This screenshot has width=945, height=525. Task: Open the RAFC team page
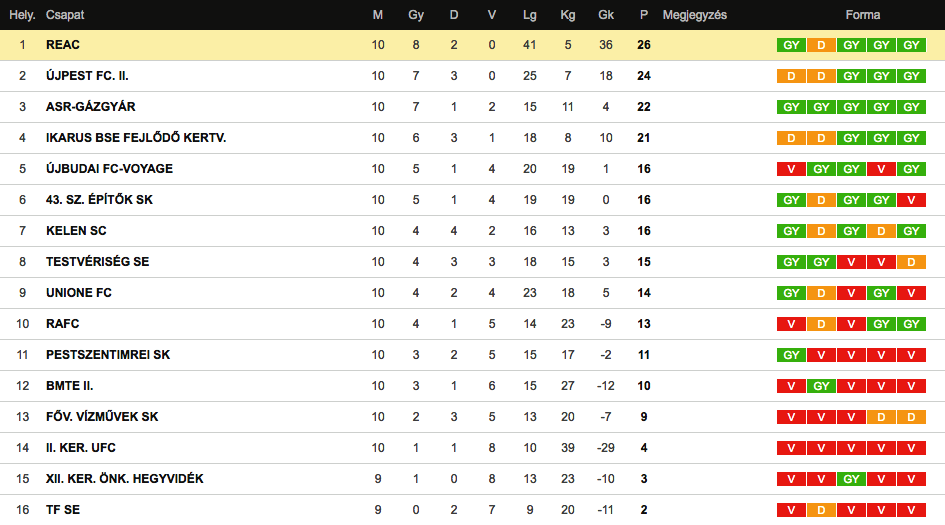pyautogui.click(x=62, y=324)
